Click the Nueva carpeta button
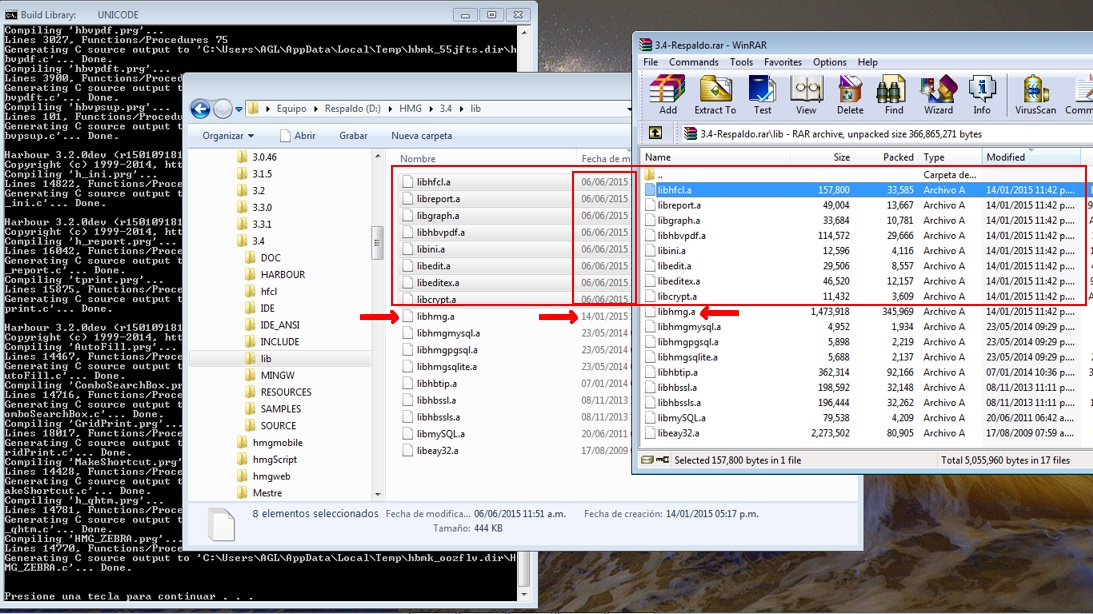Image resolution: width=1093 pixels, height=614 pixels. [x=421, y=136]
